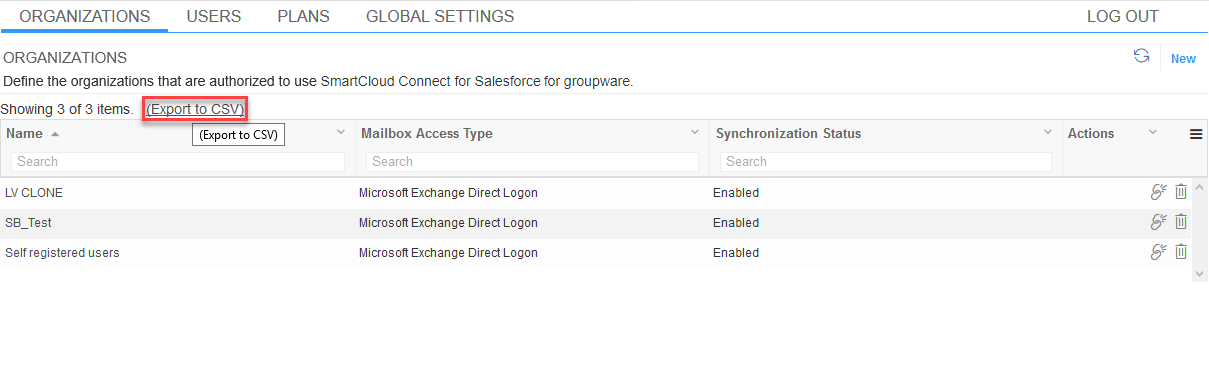Delete the LV CLONE organization with trash icon
Screen dimensions: 1209x372
1181,192
